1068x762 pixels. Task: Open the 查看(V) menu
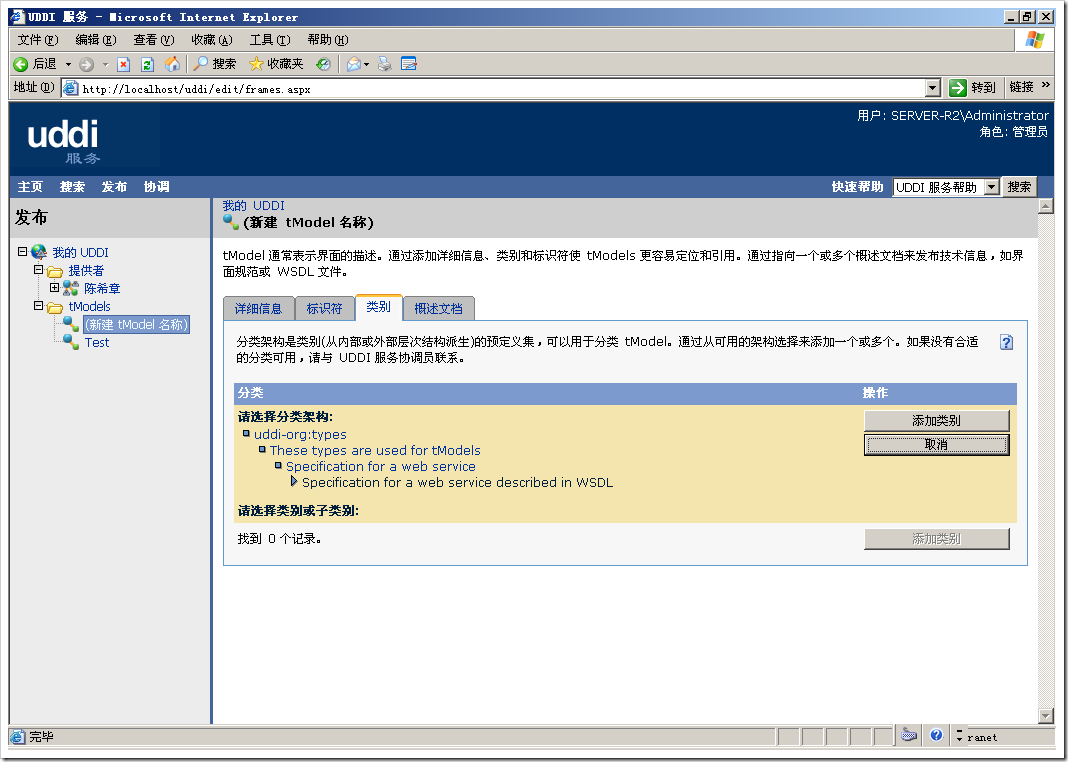click(x=153, y=40)
